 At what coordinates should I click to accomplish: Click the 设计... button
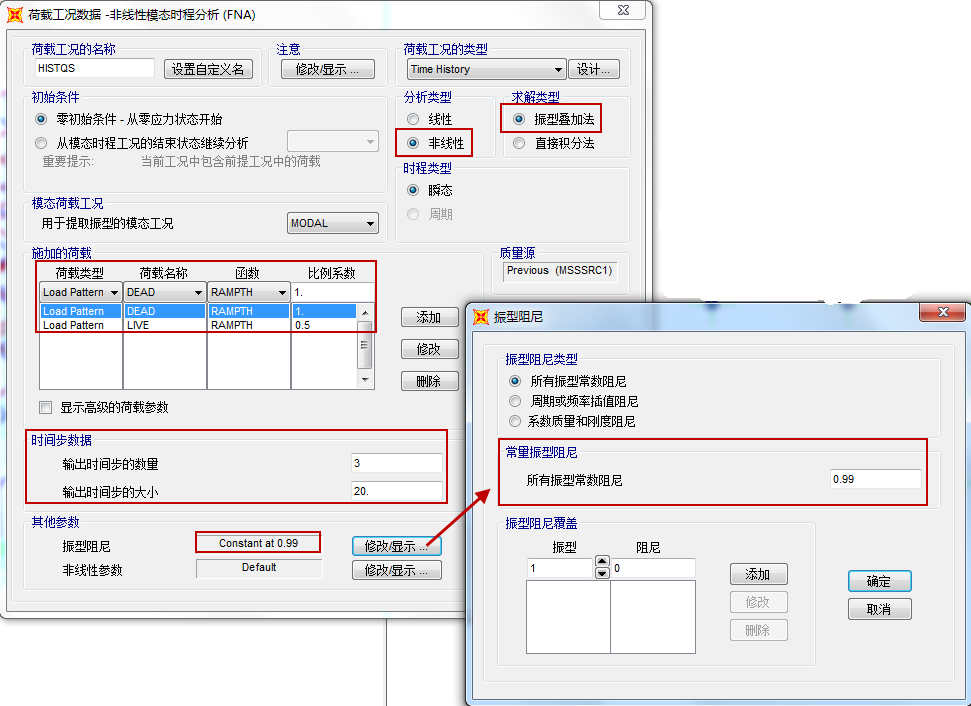point(594,69)
